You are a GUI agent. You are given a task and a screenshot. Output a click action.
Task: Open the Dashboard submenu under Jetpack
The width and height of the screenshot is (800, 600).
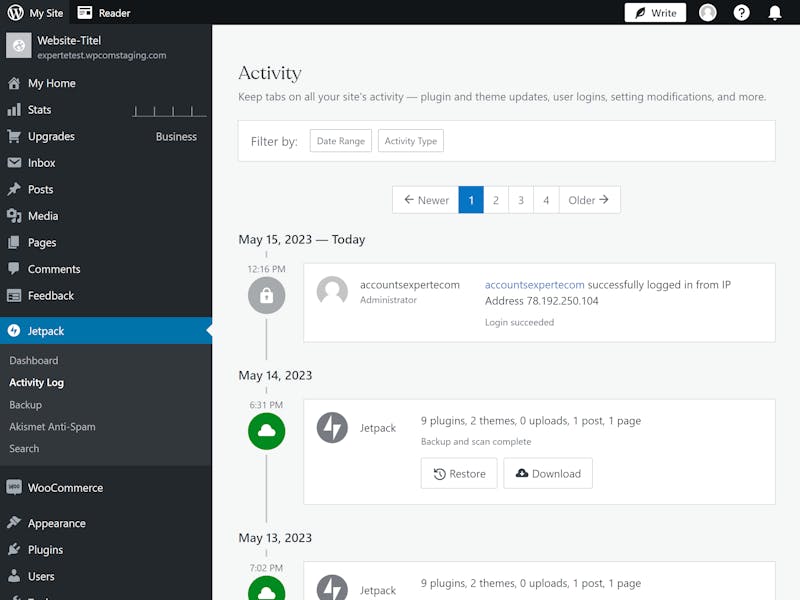click(34, 360)
